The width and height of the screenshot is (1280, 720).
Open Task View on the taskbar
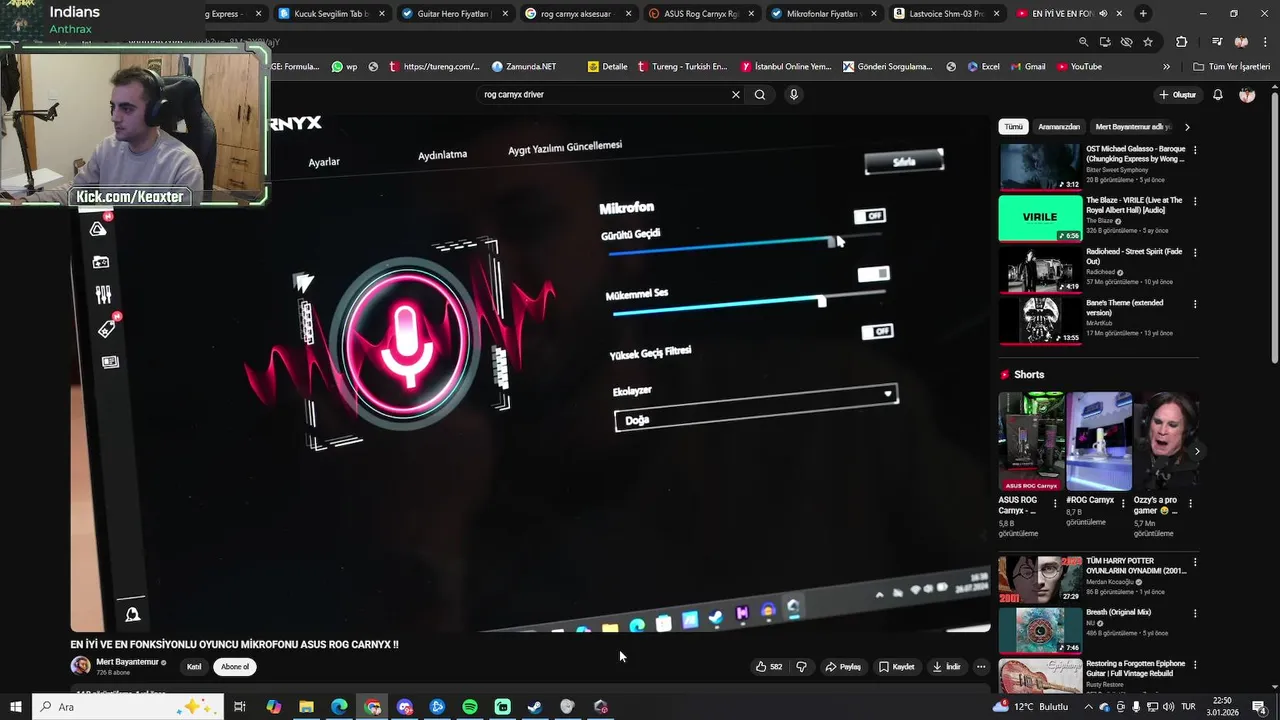(x=240, y=707)
